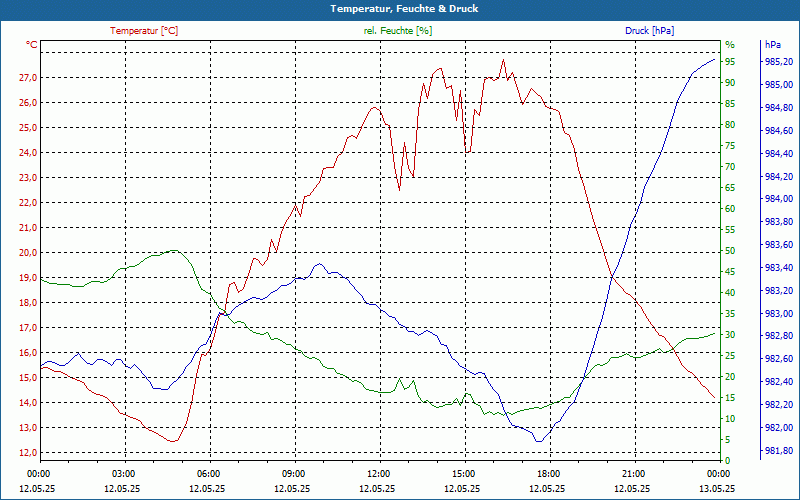Screen dimensions: 800x500
Task: Click the 984,20 pressure axis value
Action: click(x=779, y=177)
